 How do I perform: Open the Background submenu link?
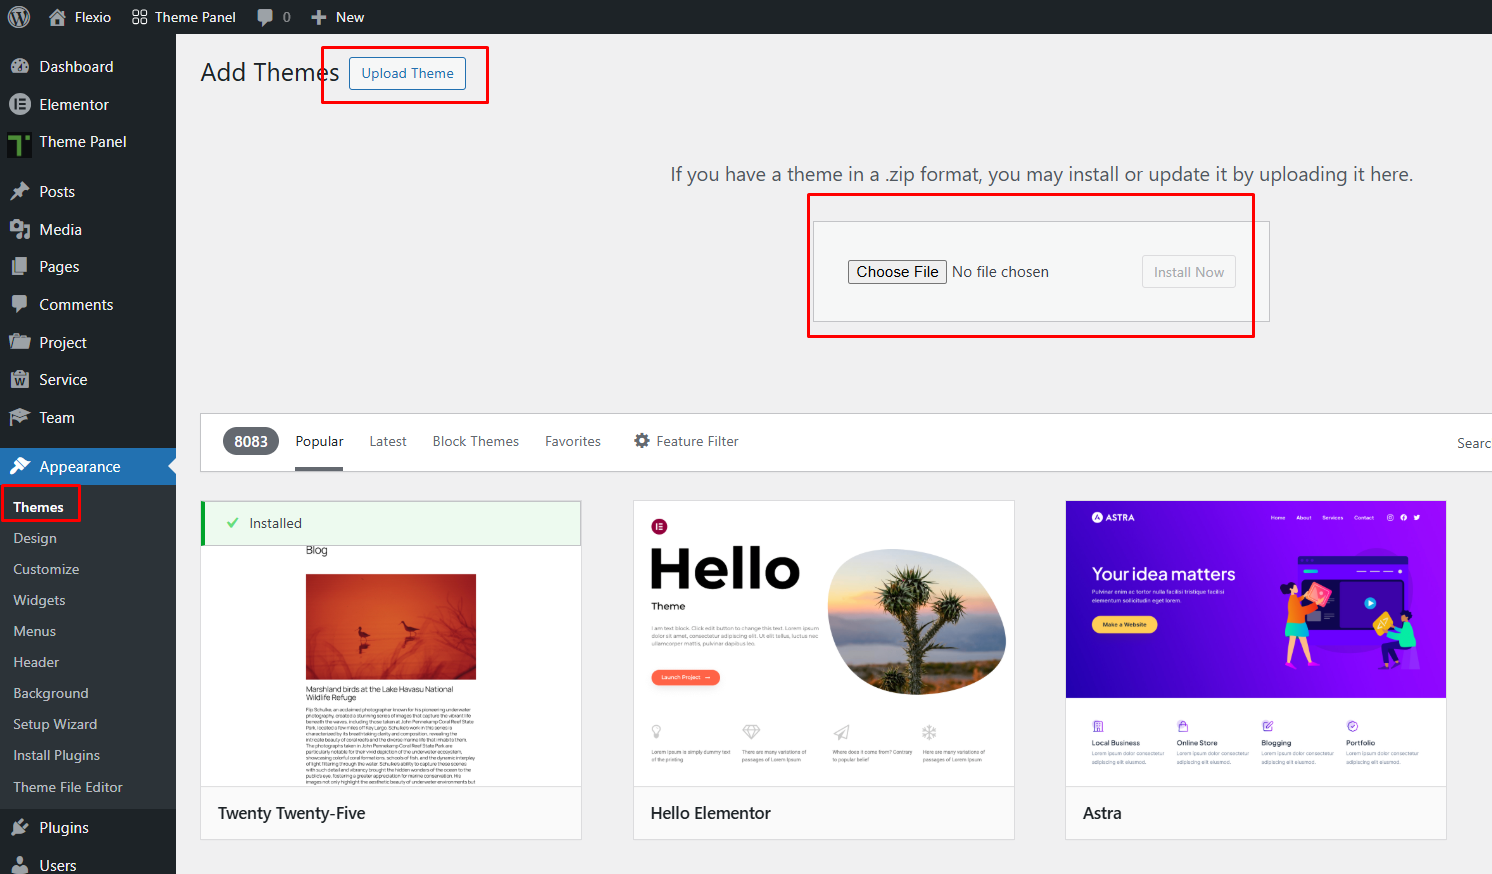point(51,693)
